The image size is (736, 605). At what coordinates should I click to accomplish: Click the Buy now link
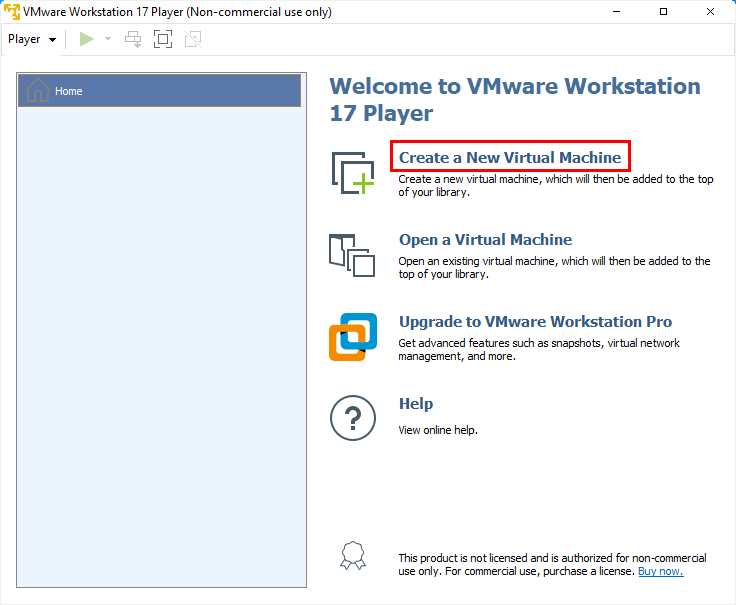click(x=660, y=571)
